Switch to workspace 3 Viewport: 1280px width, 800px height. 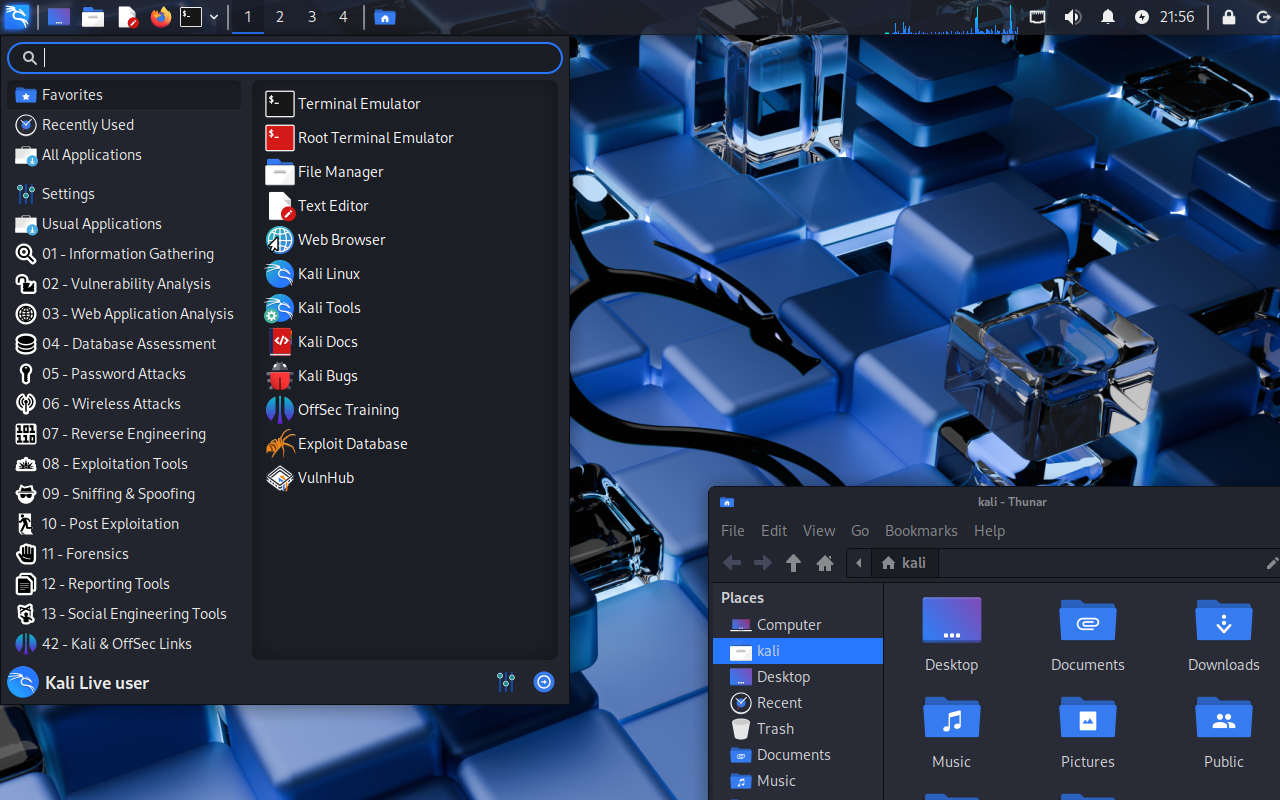click(x=312, y=17)
